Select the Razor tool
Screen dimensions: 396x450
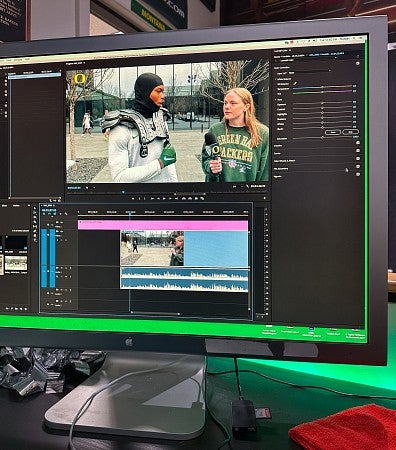[x=35, y=222]
